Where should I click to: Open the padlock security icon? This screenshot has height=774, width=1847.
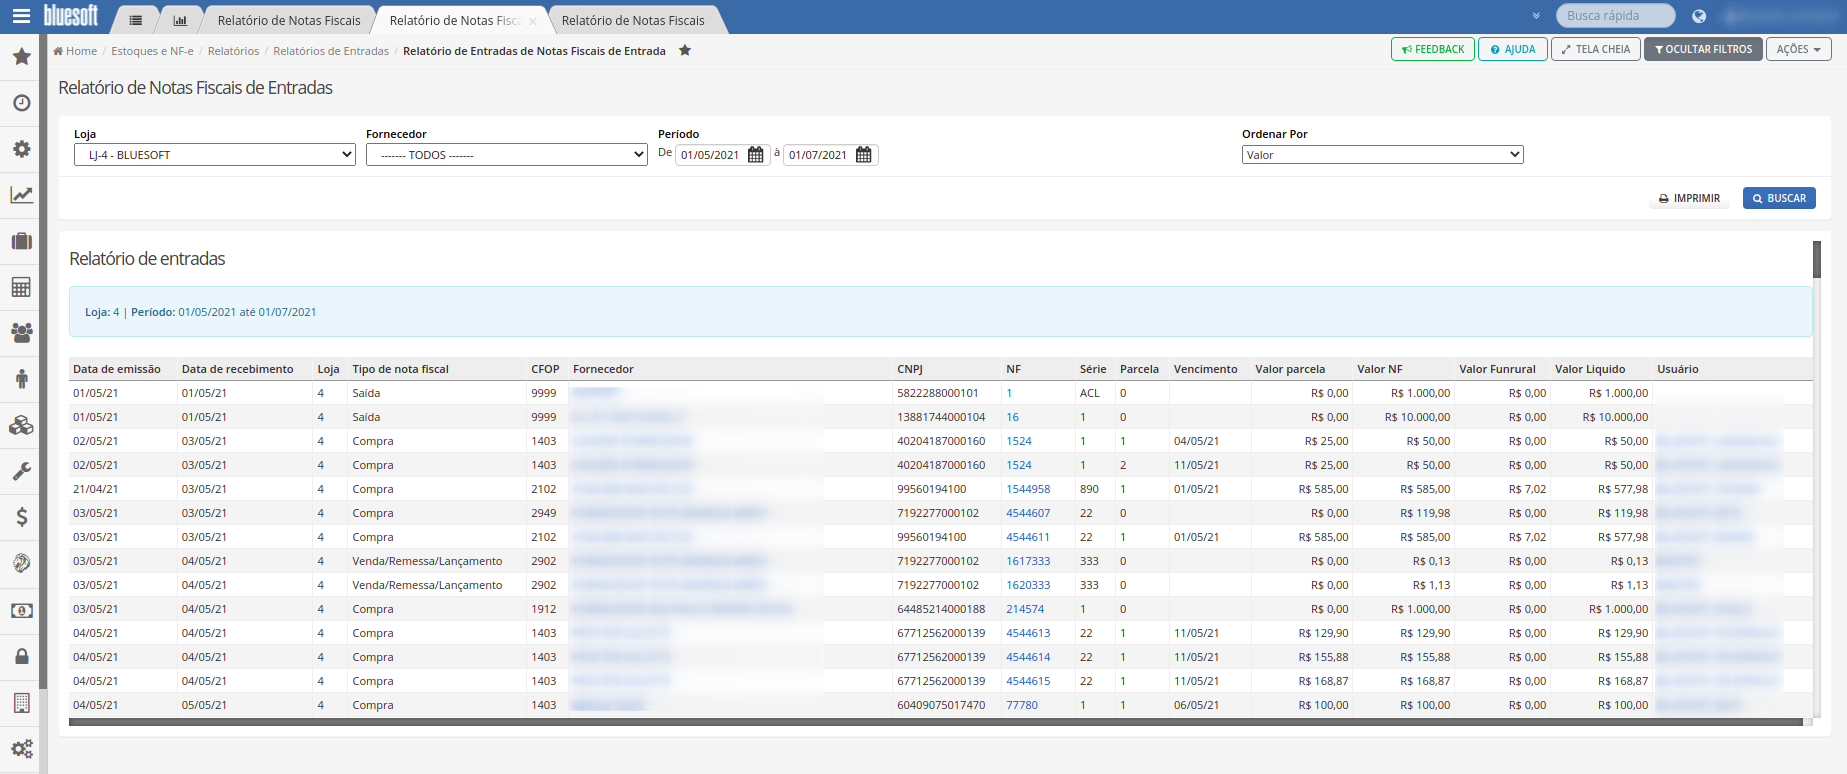point(21,656)
